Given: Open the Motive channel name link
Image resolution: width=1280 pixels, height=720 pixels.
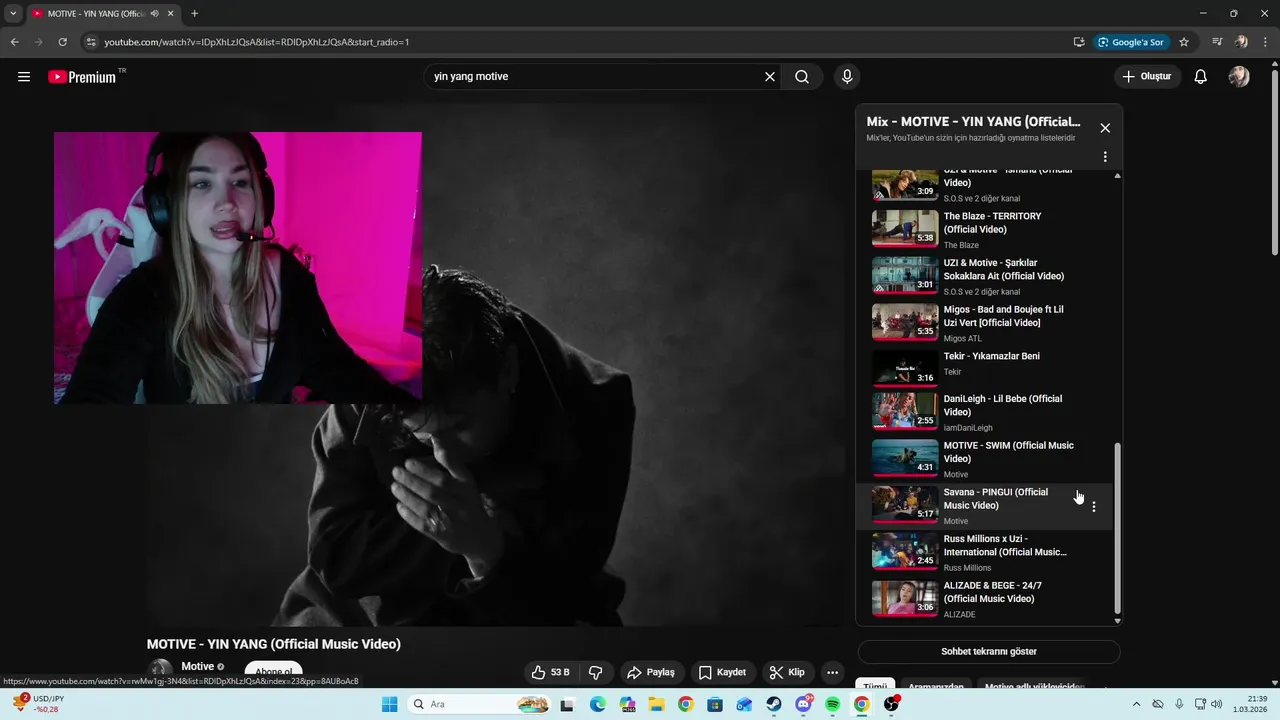Looking at the screenshot, I should [197, 667].
